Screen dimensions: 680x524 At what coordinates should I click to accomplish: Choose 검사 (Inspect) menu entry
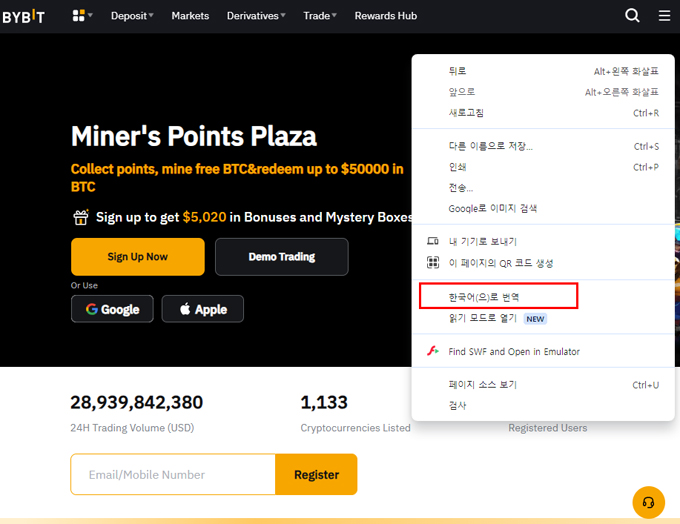click(x=543, y=406)
